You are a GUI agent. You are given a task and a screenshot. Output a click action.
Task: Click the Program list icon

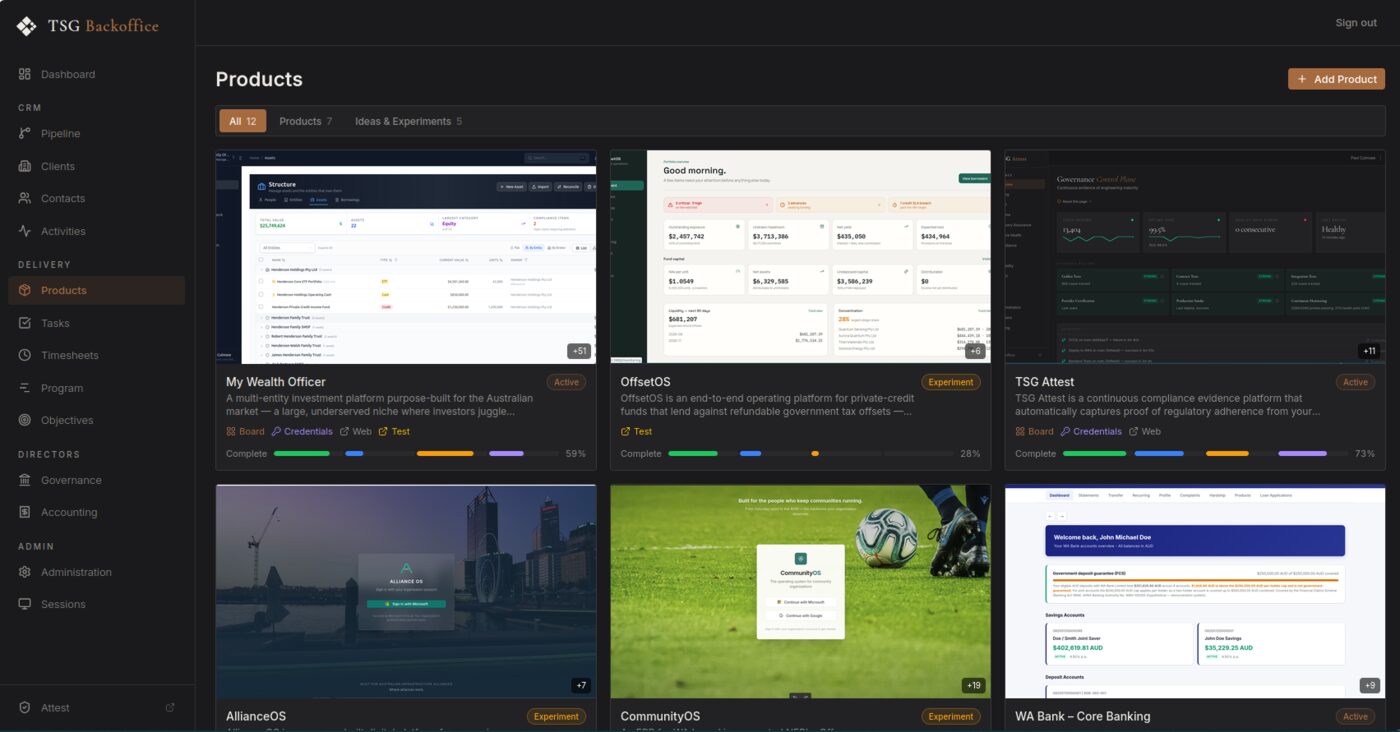tap(25, 388)
